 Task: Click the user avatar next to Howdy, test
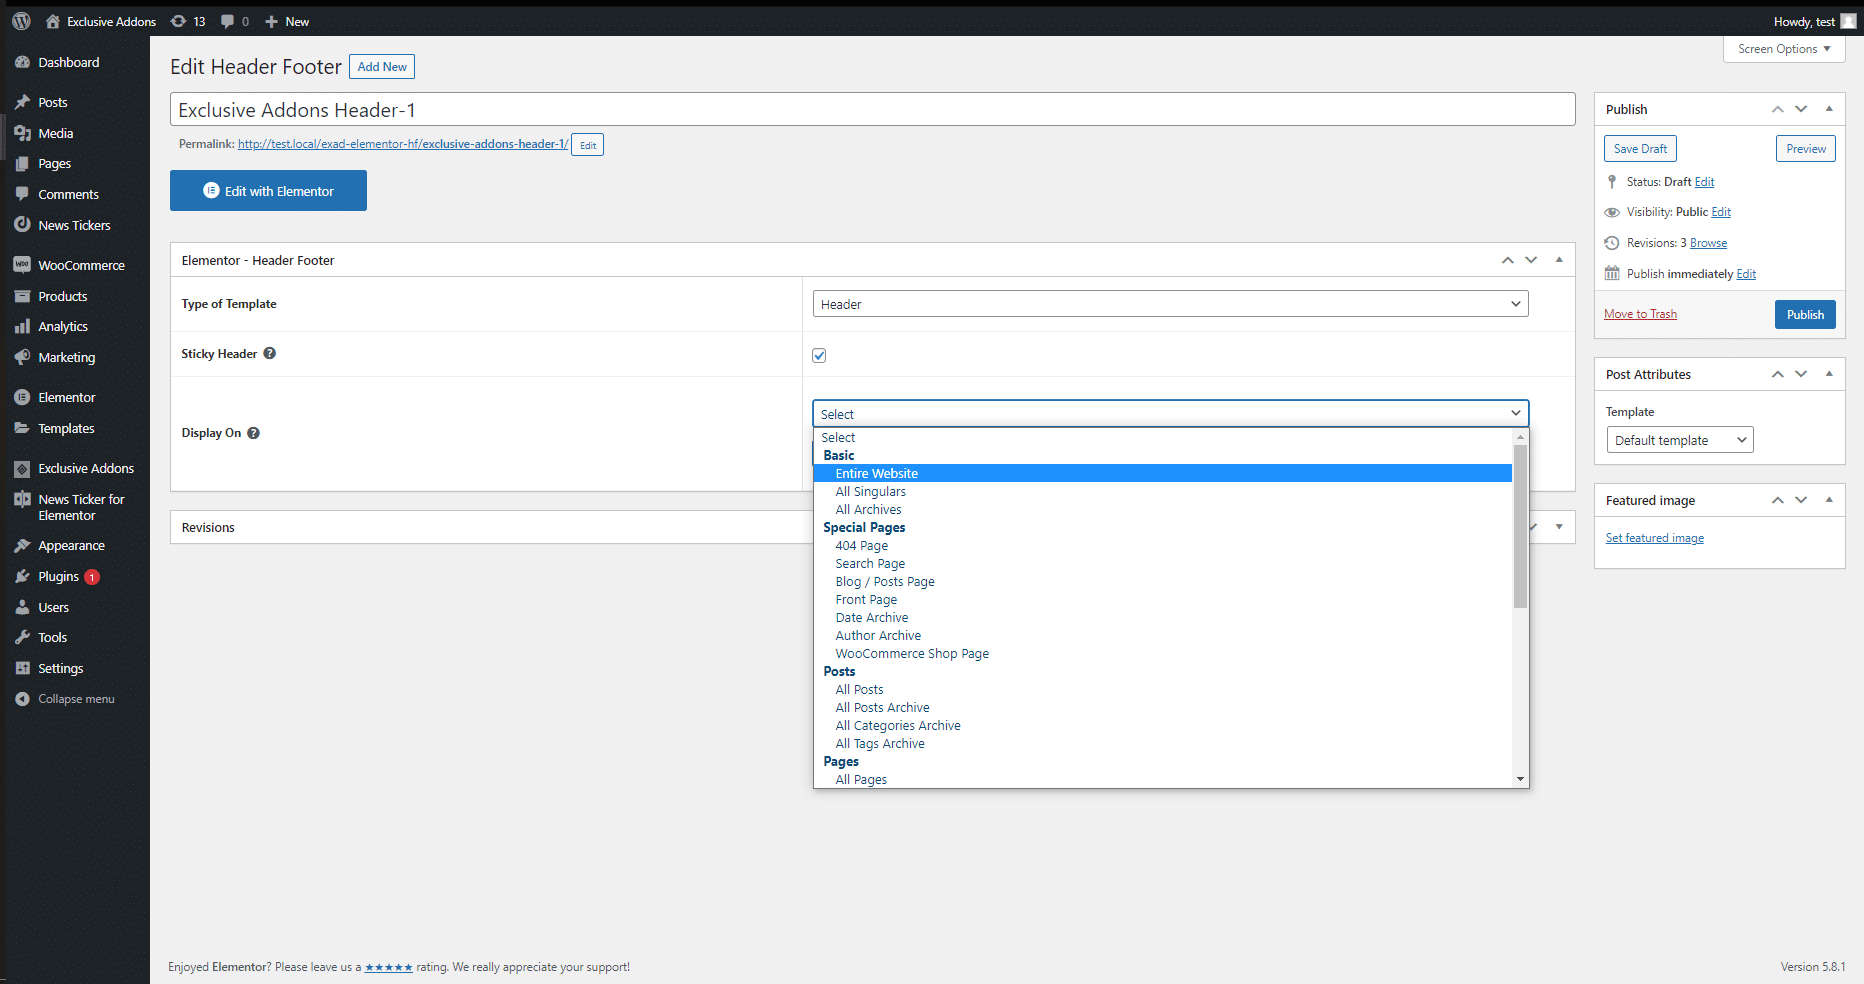click(1848, 21)
